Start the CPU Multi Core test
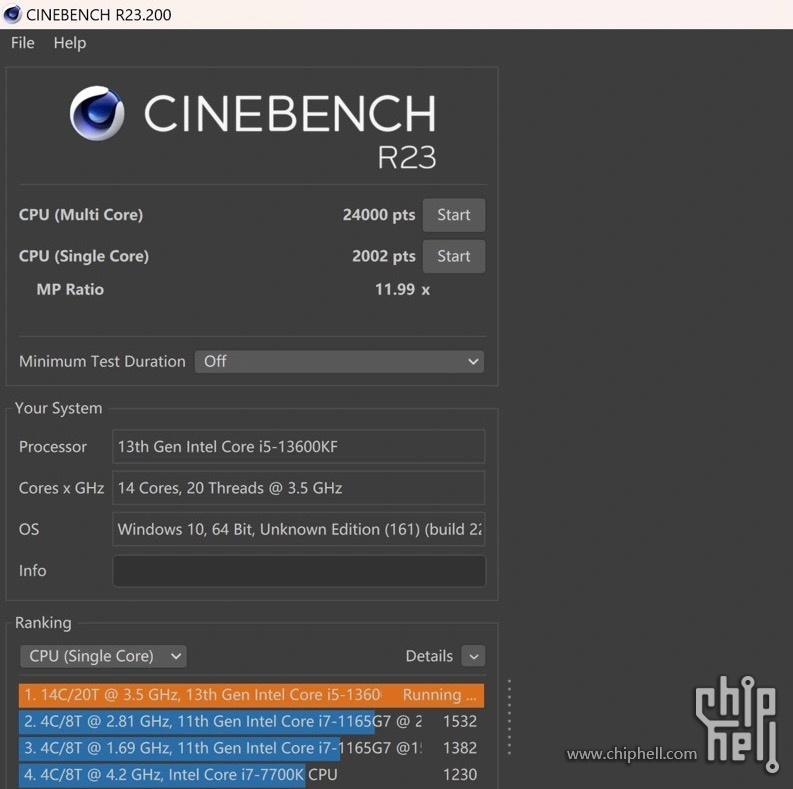Screen dimensions: 793x789 click(x=454, y=215)
